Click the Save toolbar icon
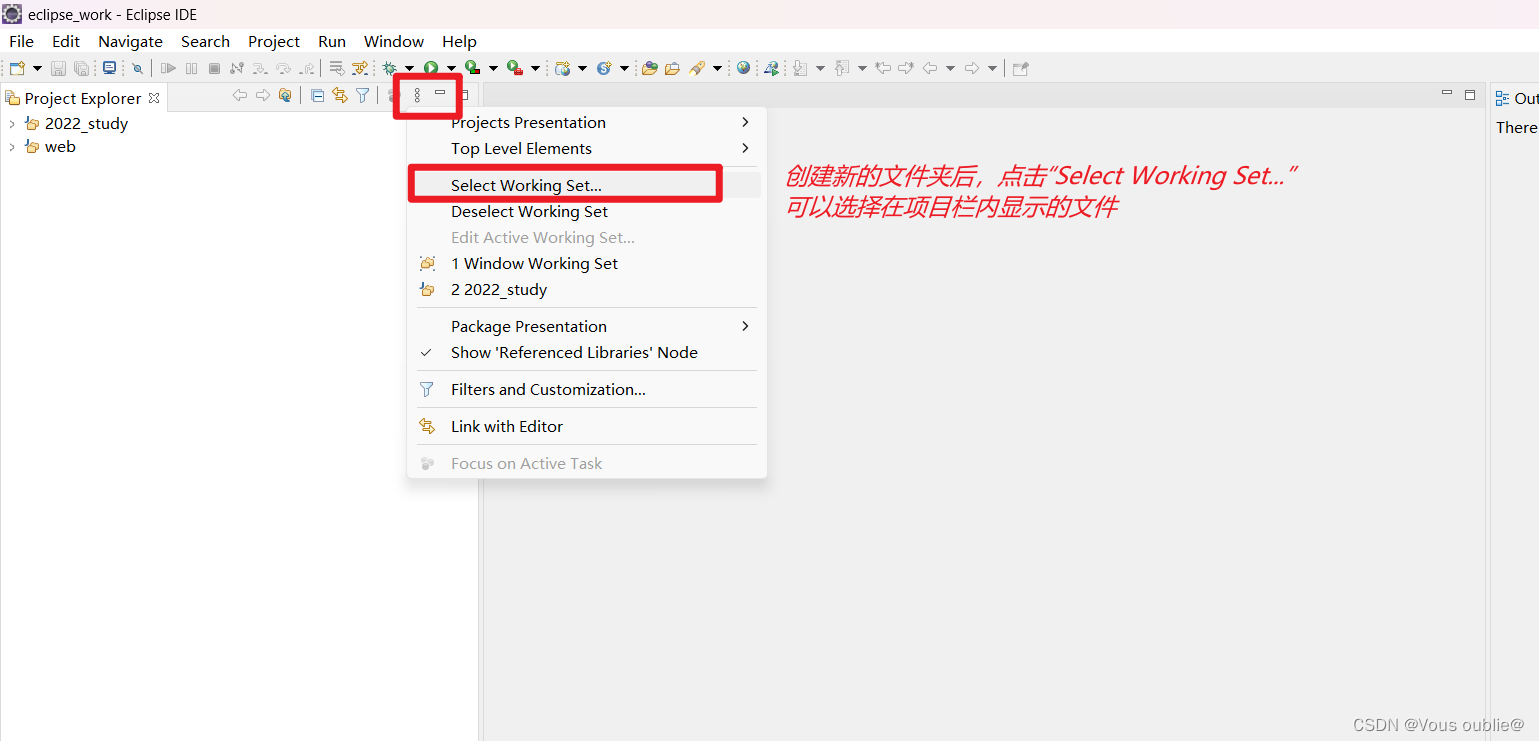The image size is (1539, 741). (58, 68)
